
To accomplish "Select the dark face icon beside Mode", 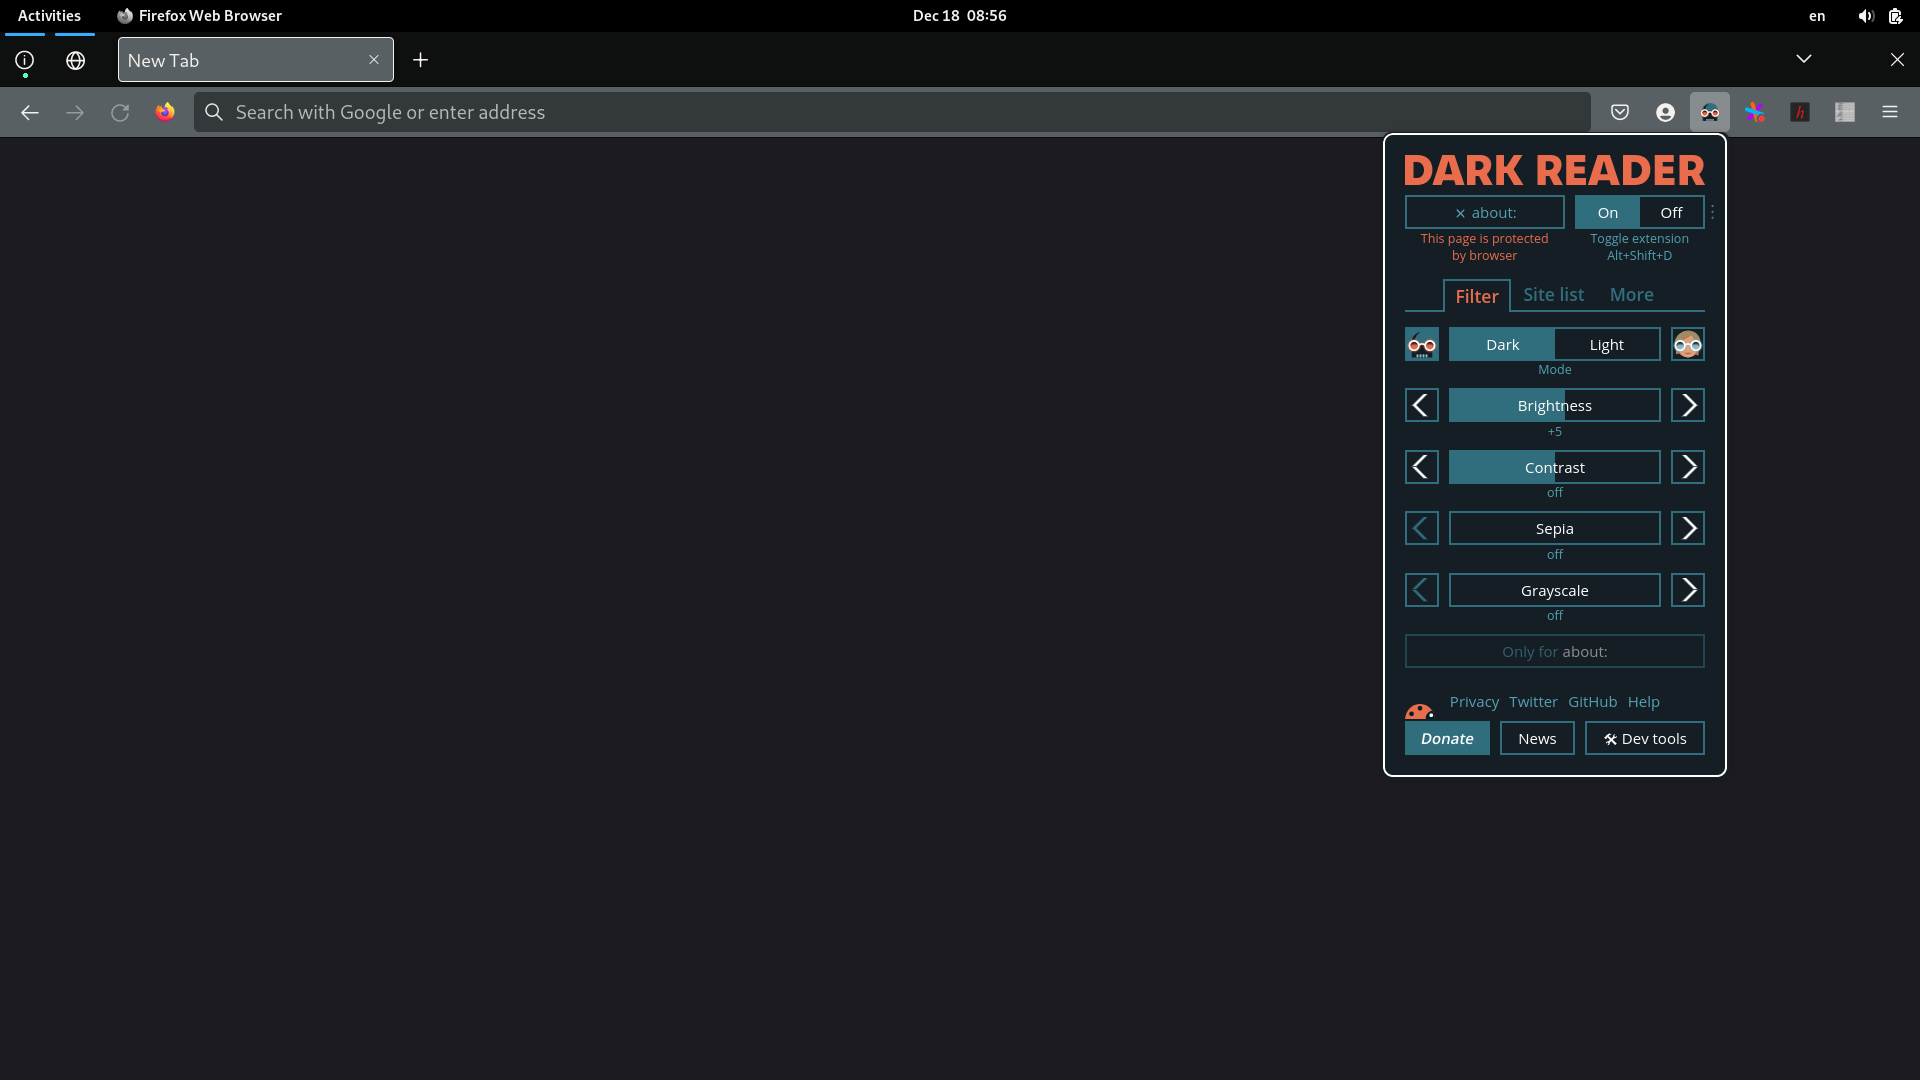I will click(1421, 344).
